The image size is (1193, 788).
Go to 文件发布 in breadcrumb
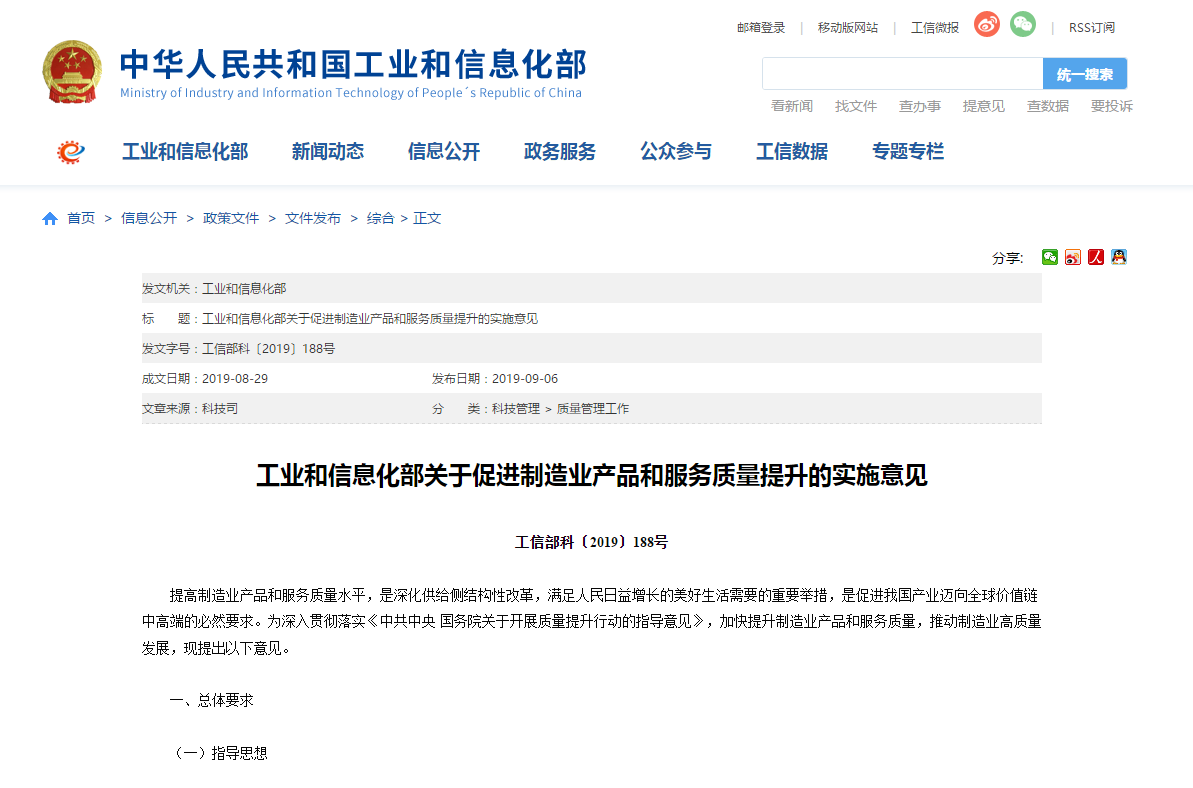point(313,219)
